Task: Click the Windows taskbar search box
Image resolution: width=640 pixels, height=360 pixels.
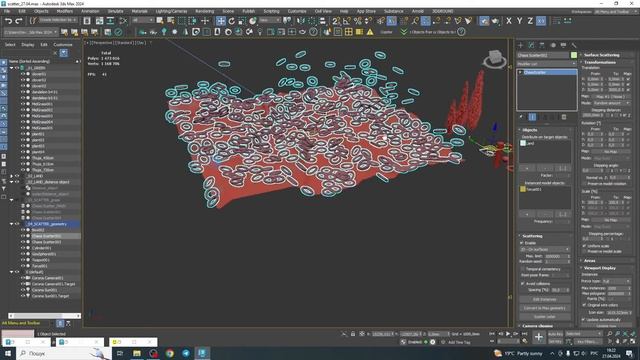Action: click(63, 353)
